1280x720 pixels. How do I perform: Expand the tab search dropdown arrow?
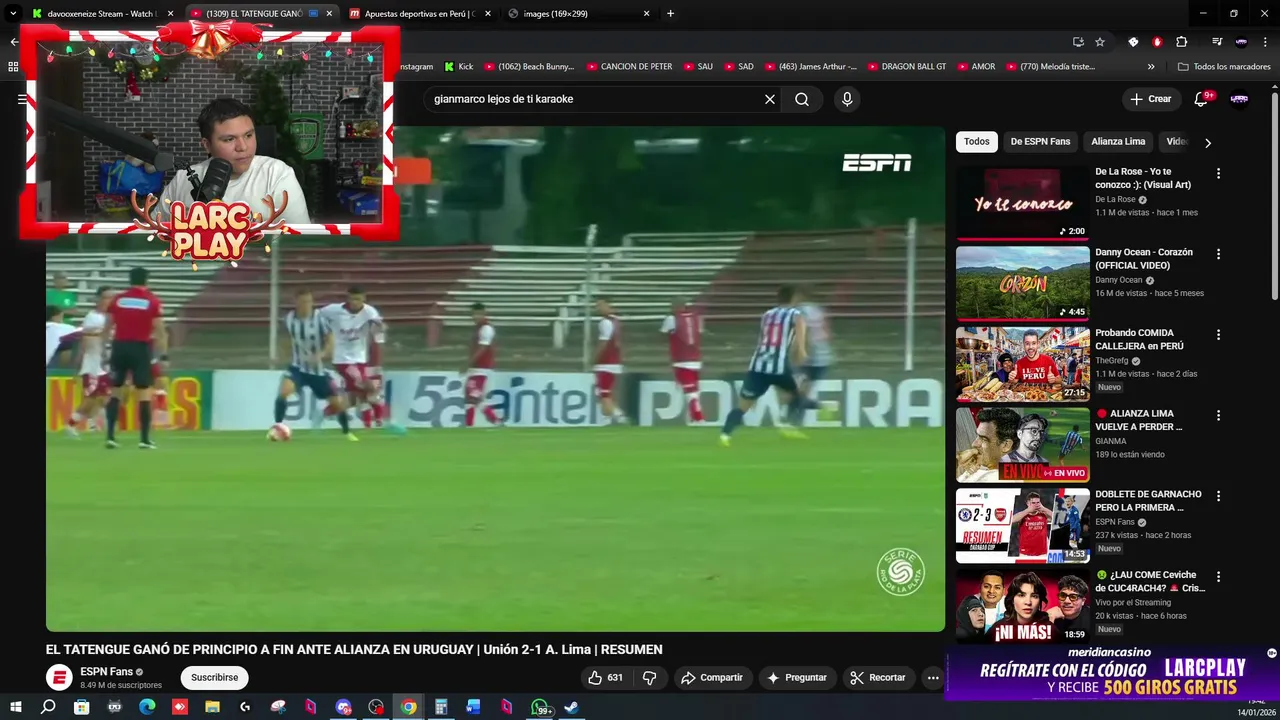click(x=13, y=13)
